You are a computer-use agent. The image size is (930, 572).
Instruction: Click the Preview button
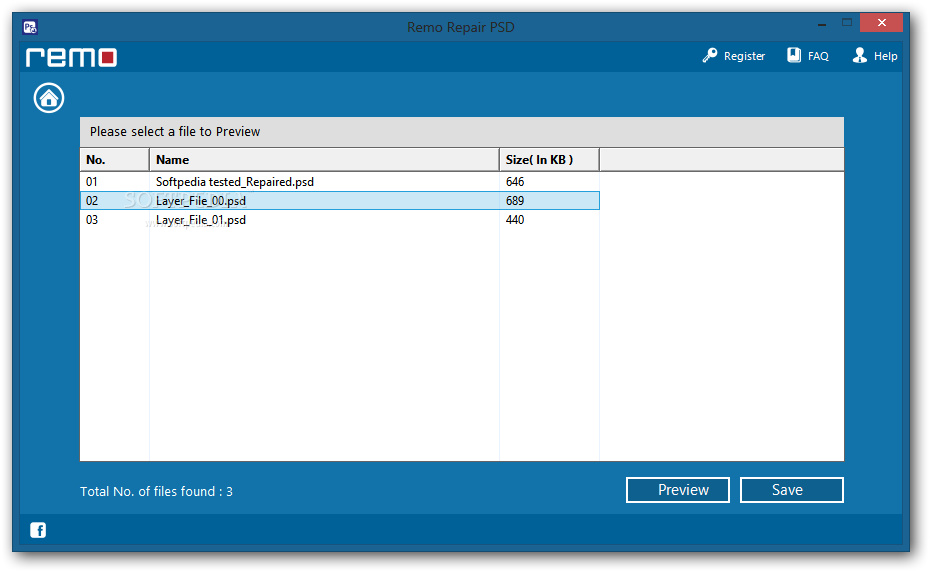click(x=678, y=490)
